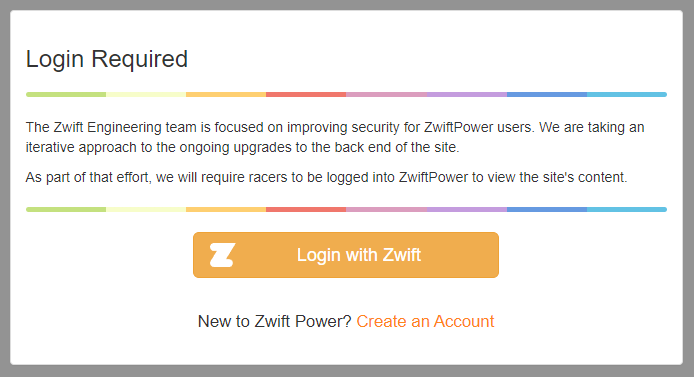Select purple segment of the top color bar

[x=467, y=94]
